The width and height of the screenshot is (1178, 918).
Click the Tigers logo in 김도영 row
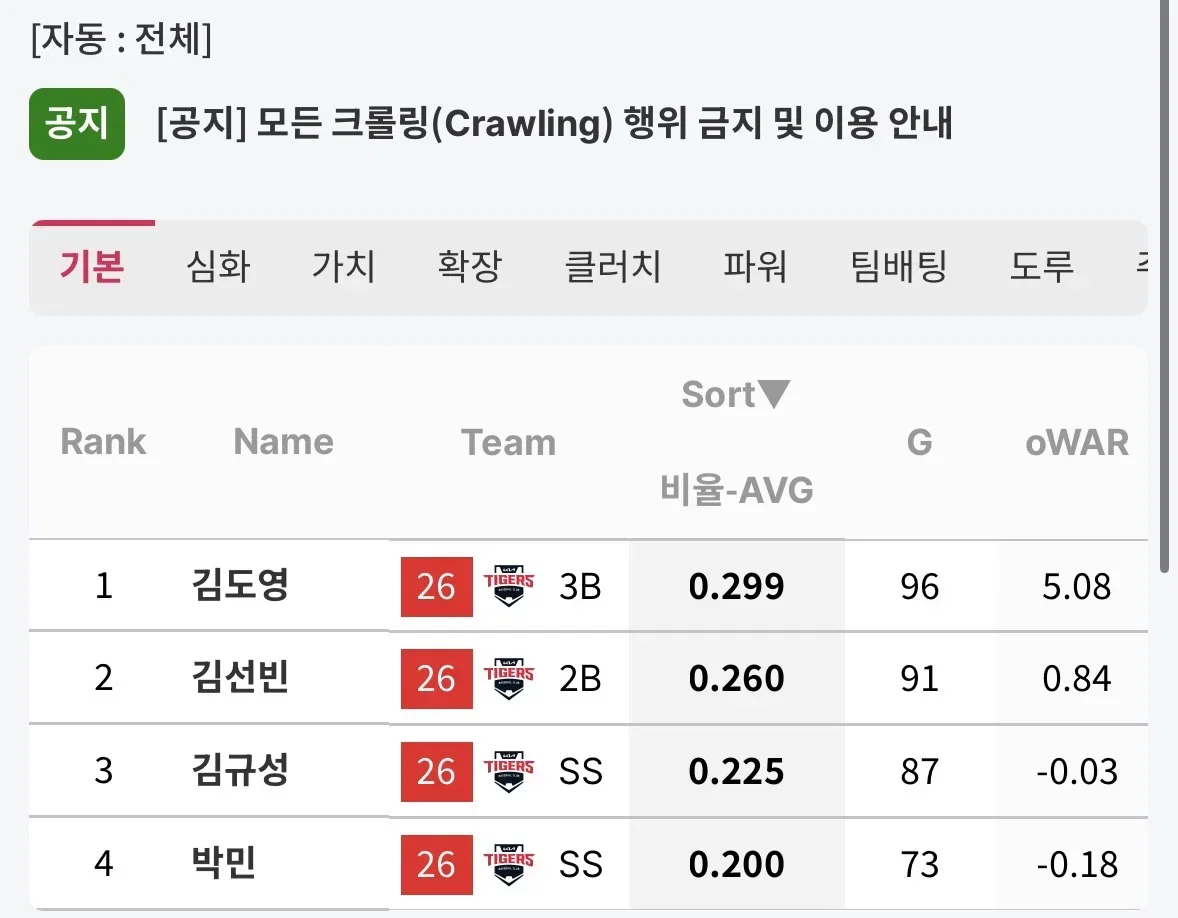[509, 586]
